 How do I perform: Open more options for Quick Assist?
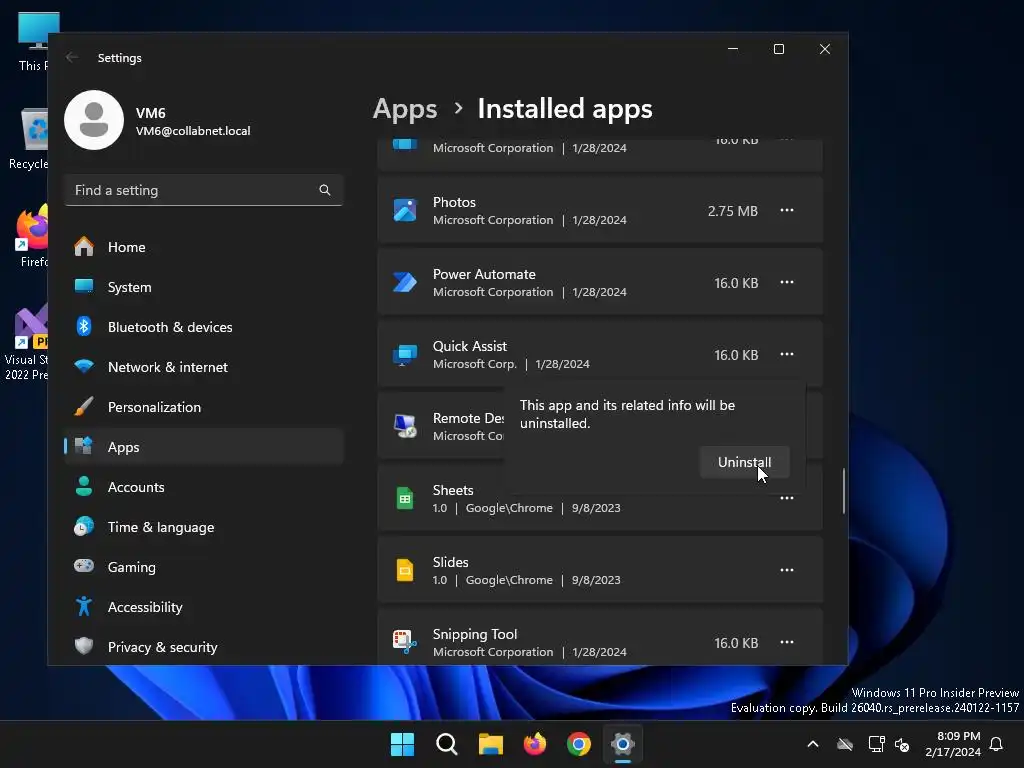(787, 354)
